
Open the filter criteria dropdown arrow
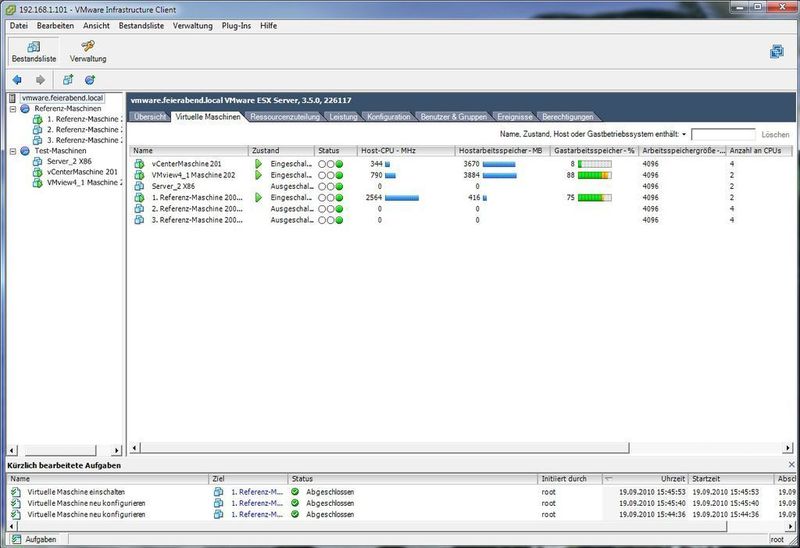pyautogui.click(x=684, y=134)
